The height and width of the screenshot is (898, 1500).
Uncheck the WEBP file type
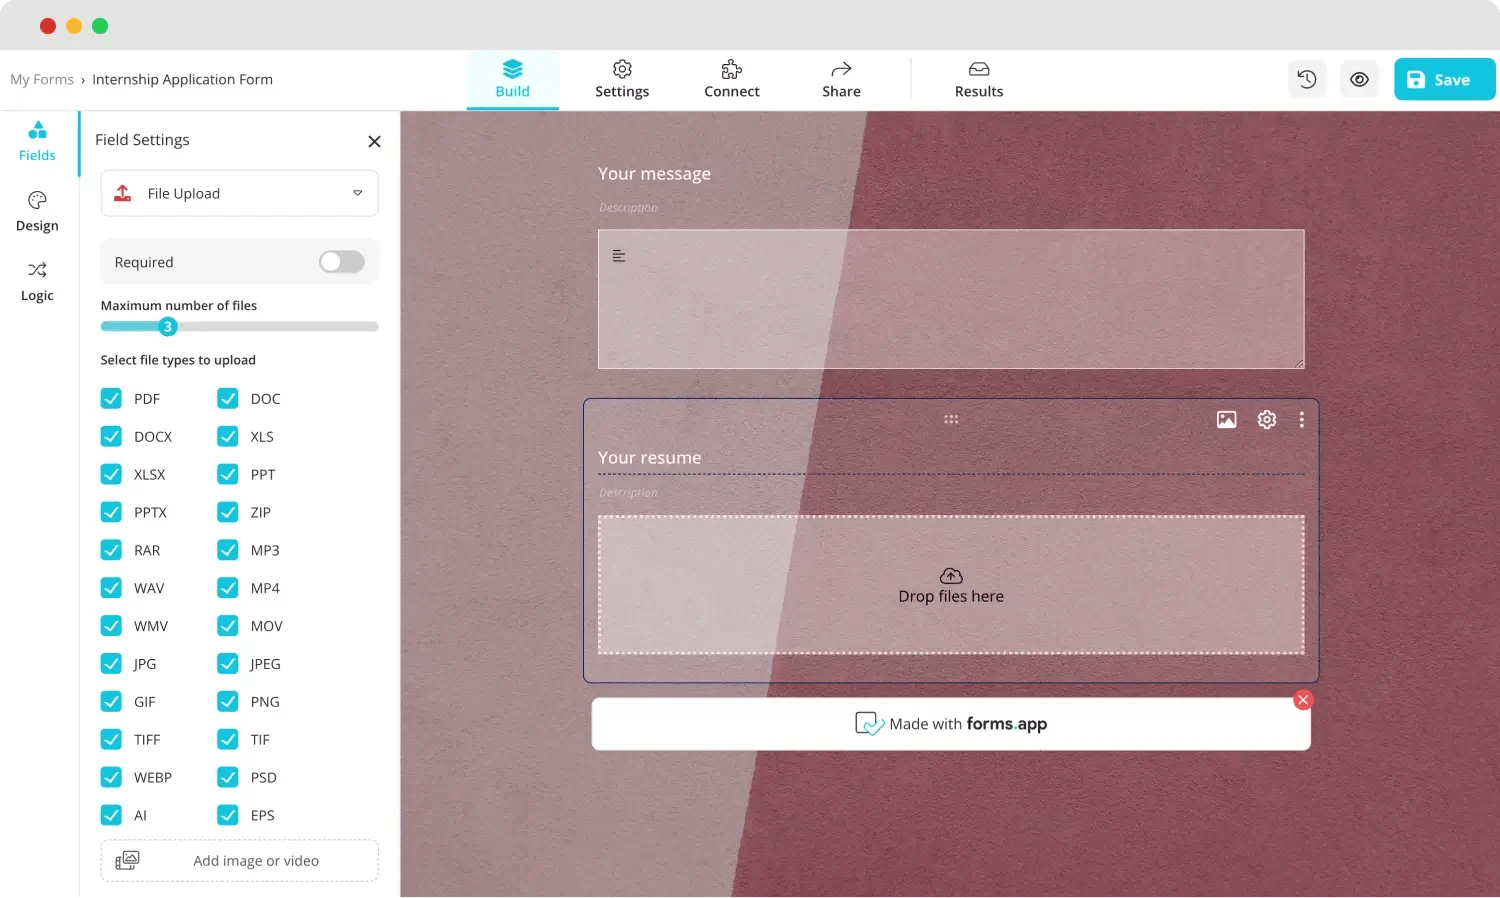click(111, 777)
